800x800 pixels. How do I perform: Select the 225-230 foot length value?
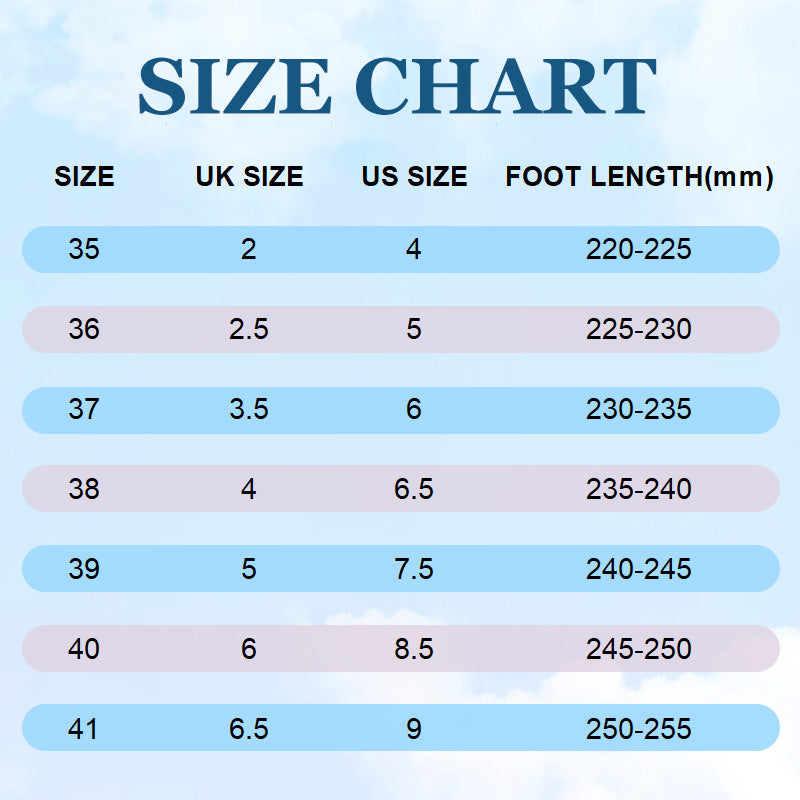[x=639, y=329]
